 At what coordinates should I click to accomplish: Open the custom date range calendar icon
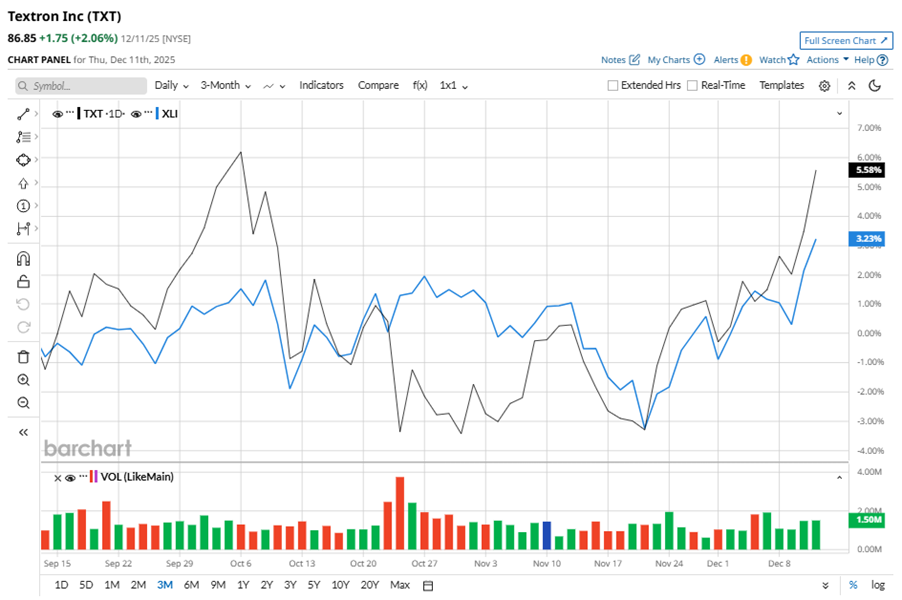click(x=427, y=586)
